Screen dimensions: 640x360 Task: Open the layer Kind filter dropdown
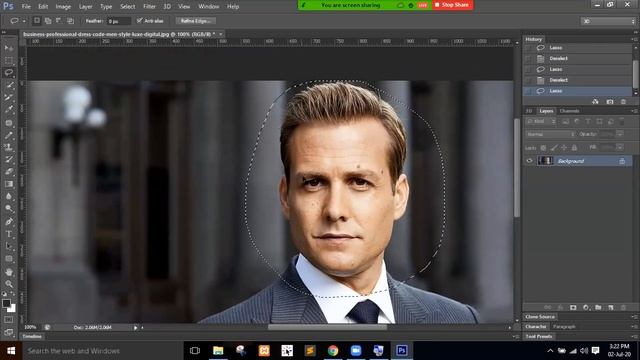(541, 122)
